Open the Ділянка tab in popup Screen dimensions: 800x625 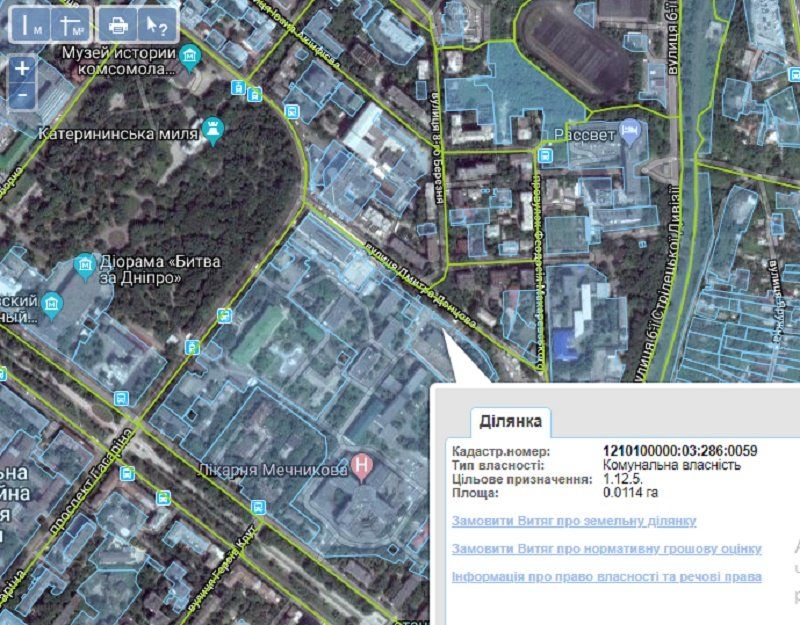point(511,420)
